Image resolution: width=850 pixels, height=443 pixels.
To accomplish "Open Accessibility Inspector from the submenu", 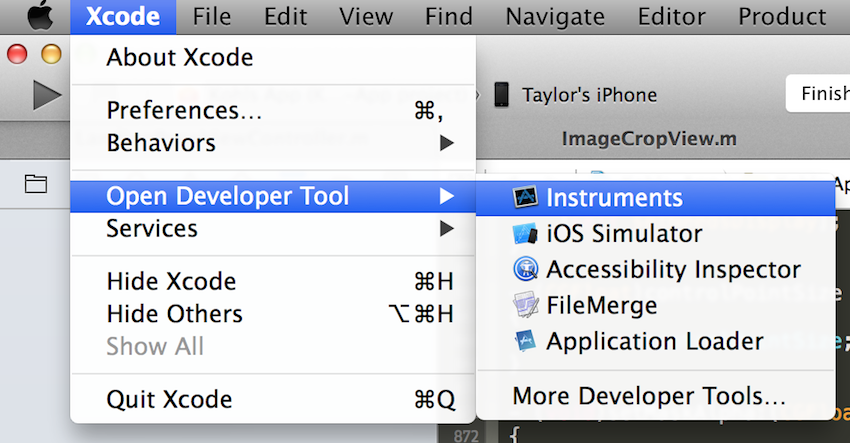I will pos(655,269).
